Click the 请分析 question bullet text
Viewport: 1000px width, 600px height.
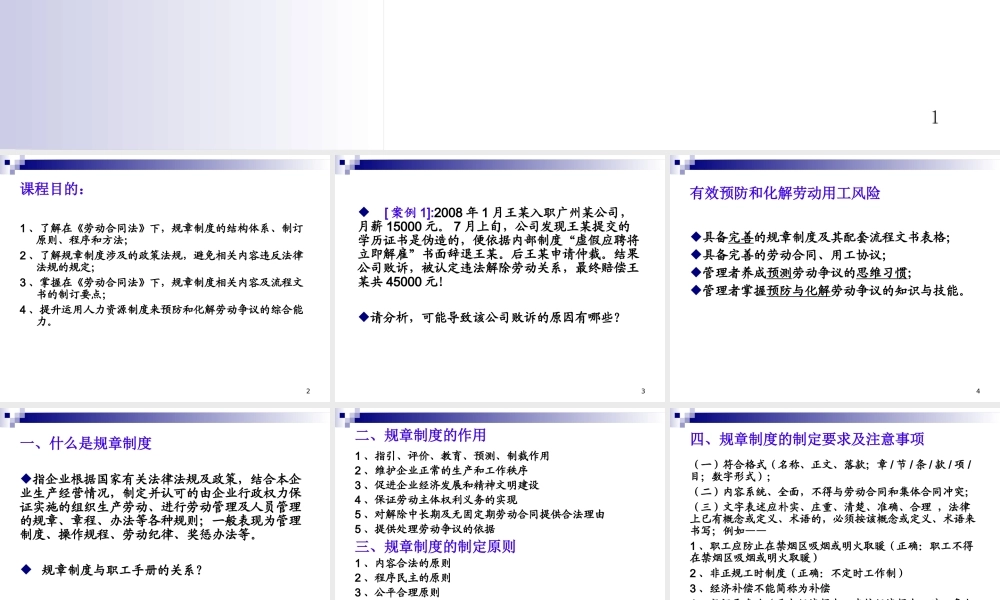click(490, 318)
